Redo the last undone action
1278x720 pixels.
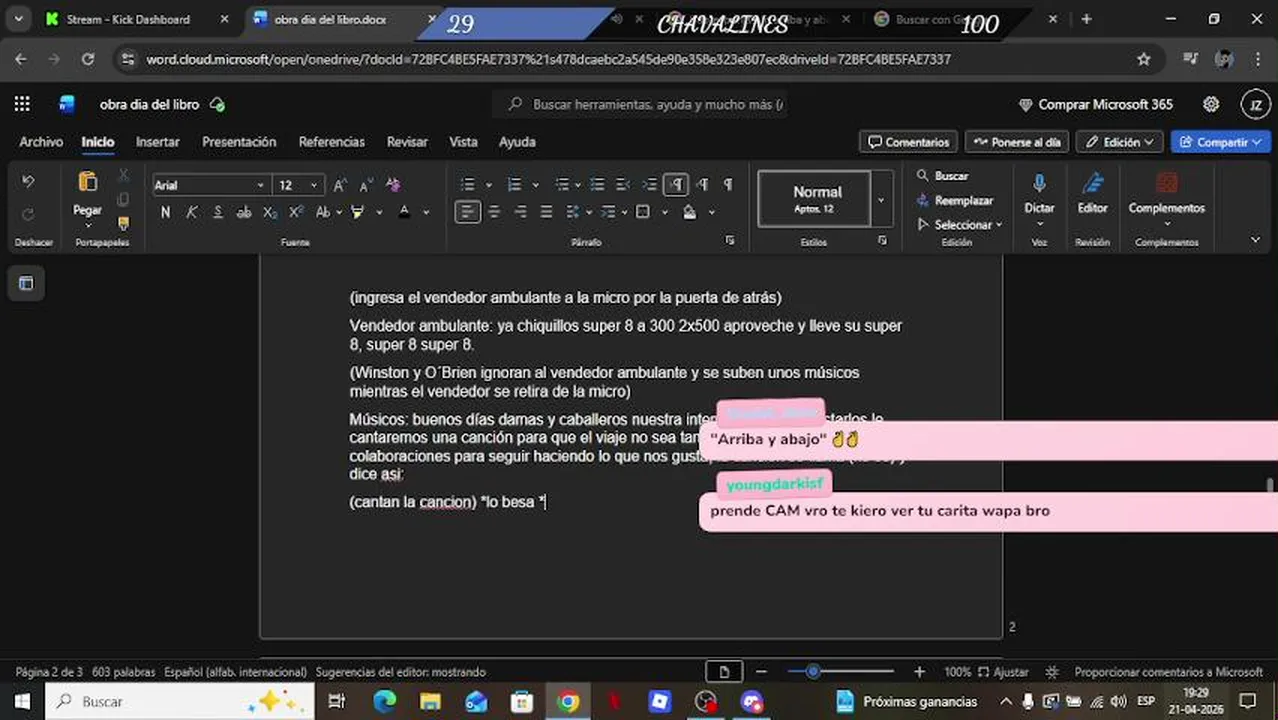tap(28, 214)
